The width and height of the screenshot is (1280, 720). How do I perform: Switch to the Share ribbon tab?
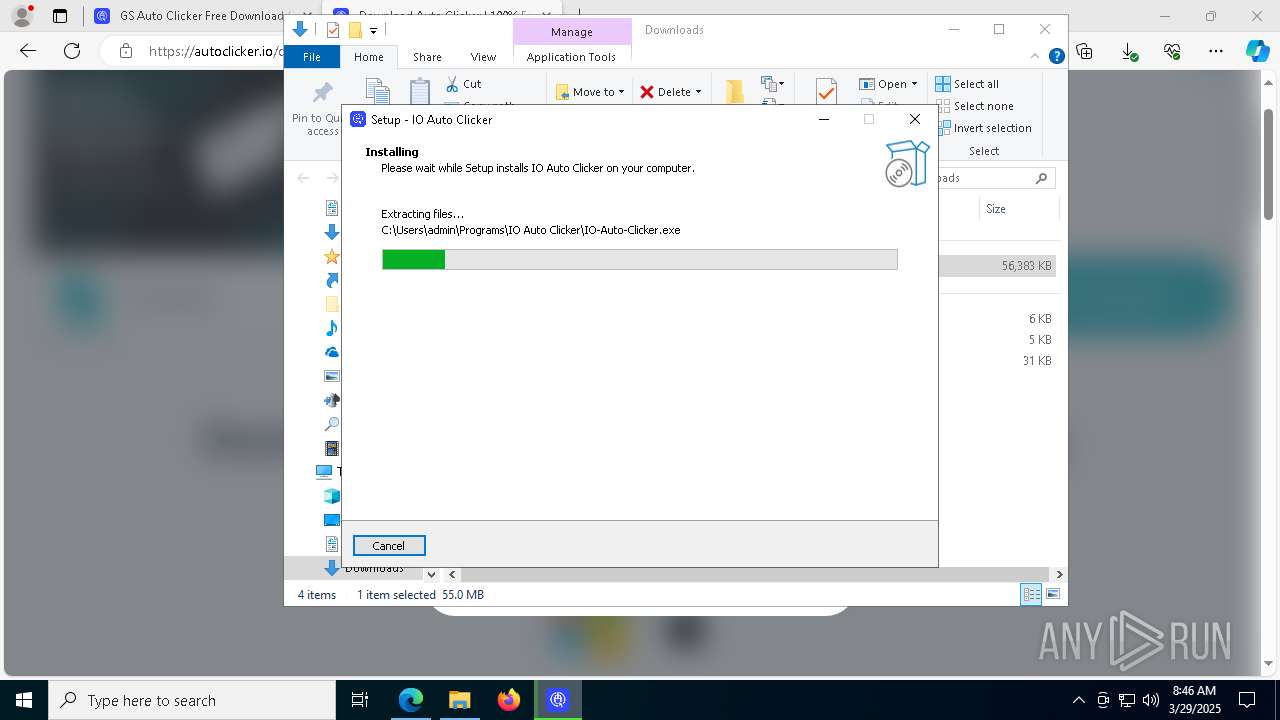coord(427,57)
